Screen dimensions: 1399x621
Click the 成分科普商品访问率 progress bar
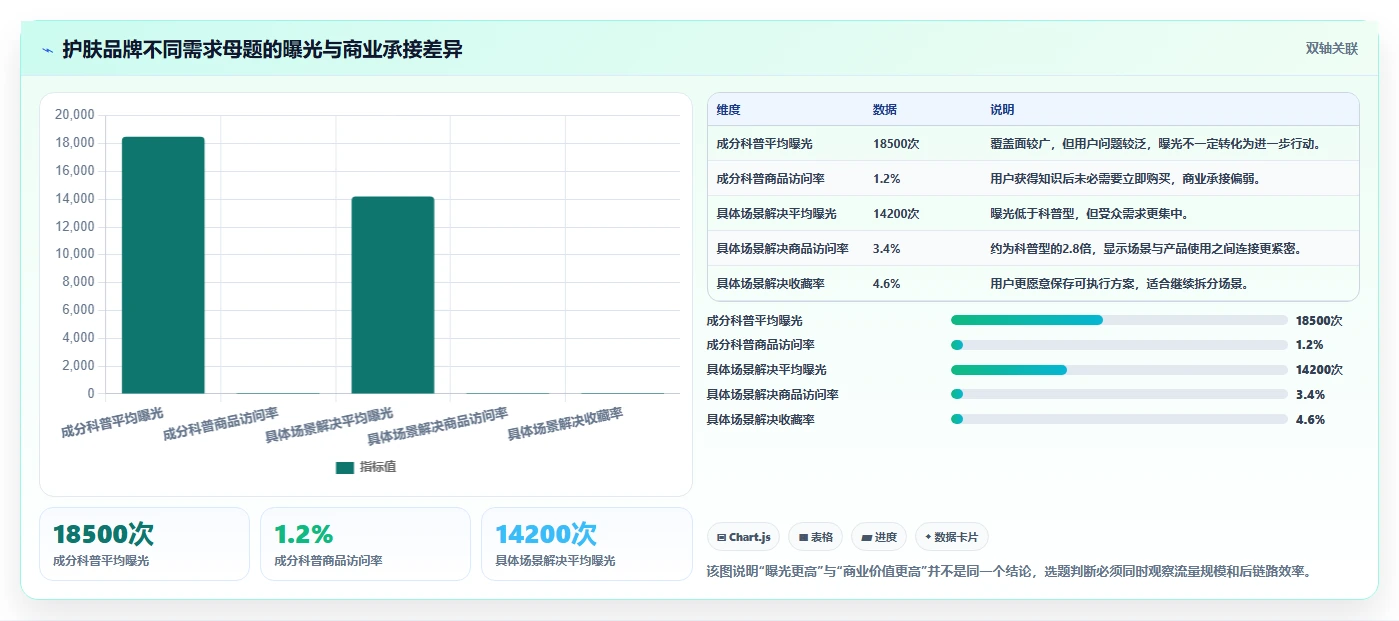(x=1119, y=345)
